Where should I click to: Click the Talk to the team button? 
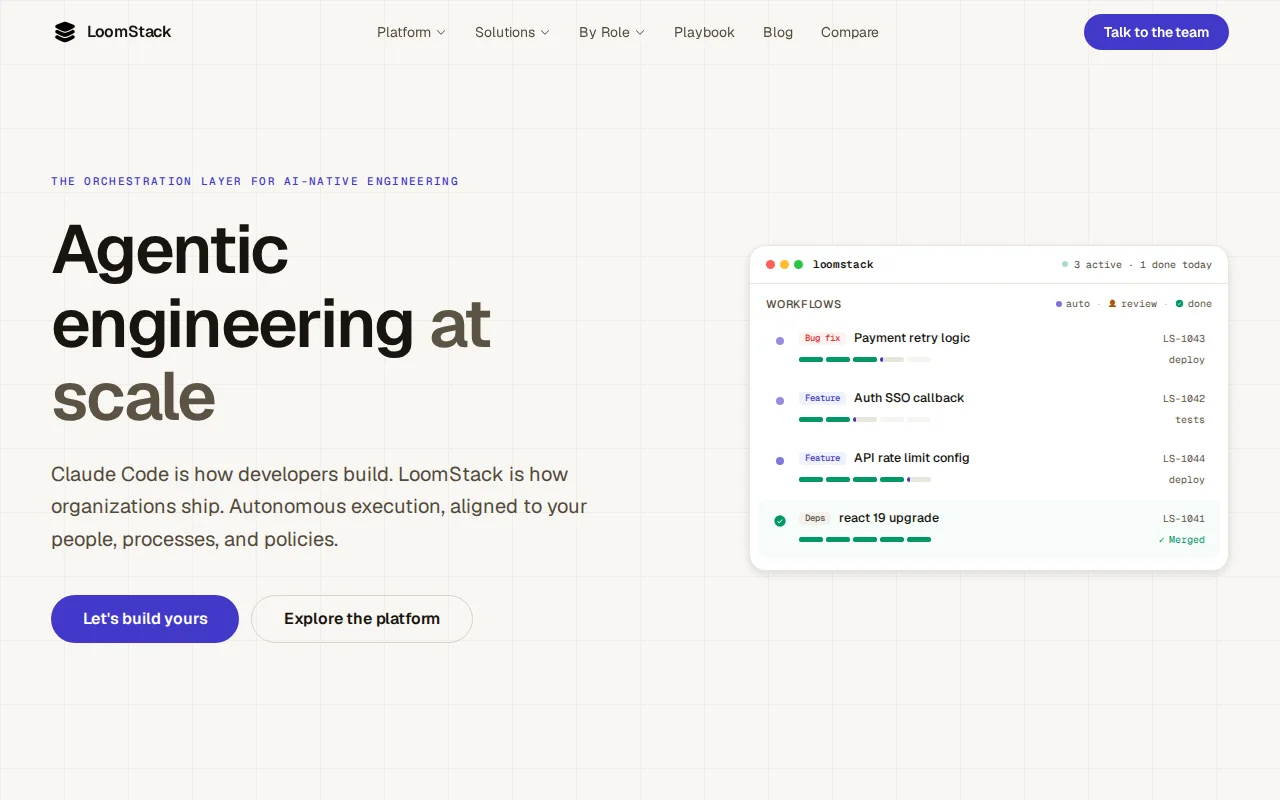coord(1156,32)
